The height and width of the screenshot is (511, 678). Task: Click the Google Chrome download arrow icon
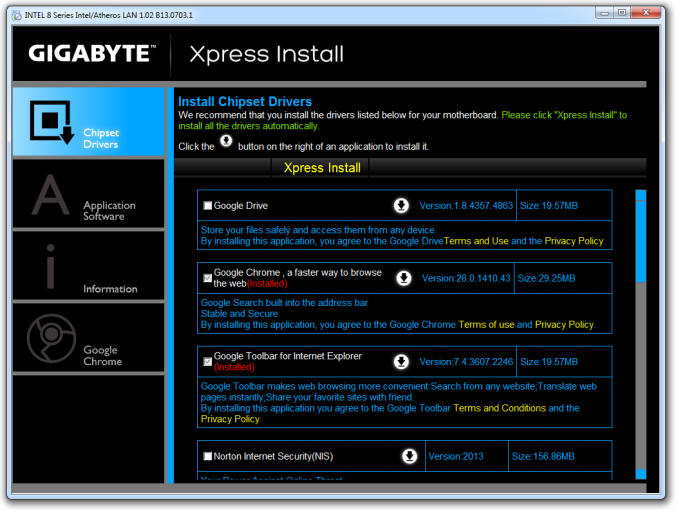(404, 278)
